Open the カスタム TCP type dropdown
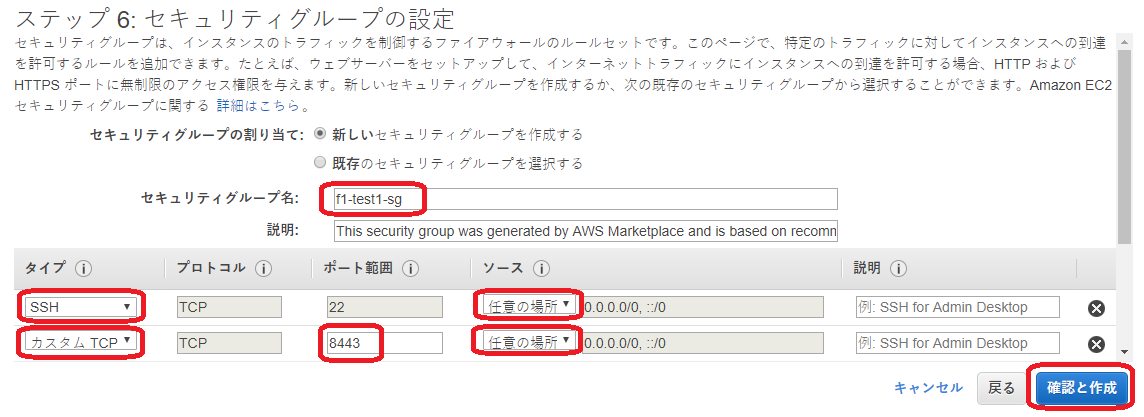This screenshot has width=1144, height=417. (x=81, y=343)
